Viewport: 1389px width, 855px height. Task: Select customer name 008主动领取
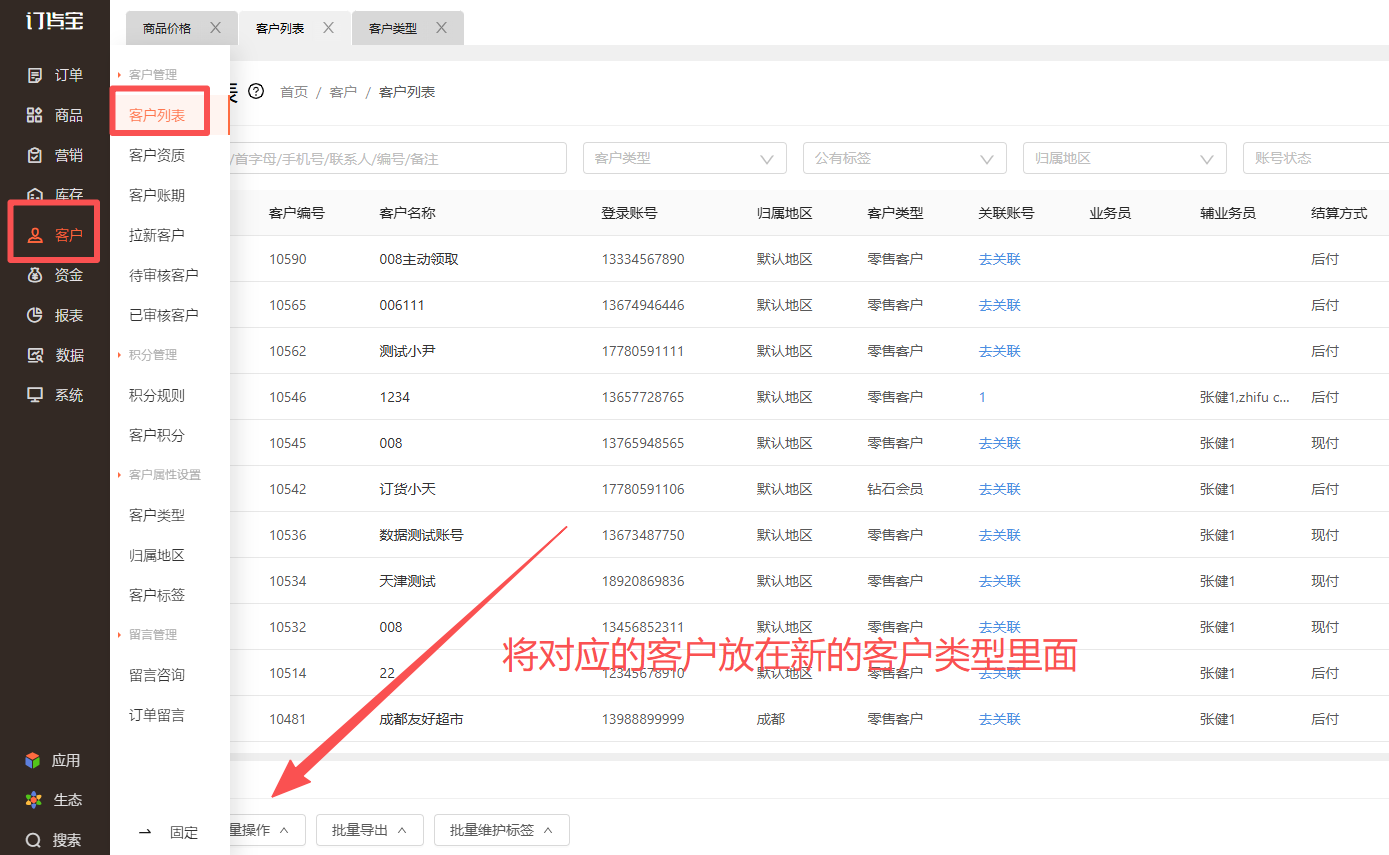(419, 259)
